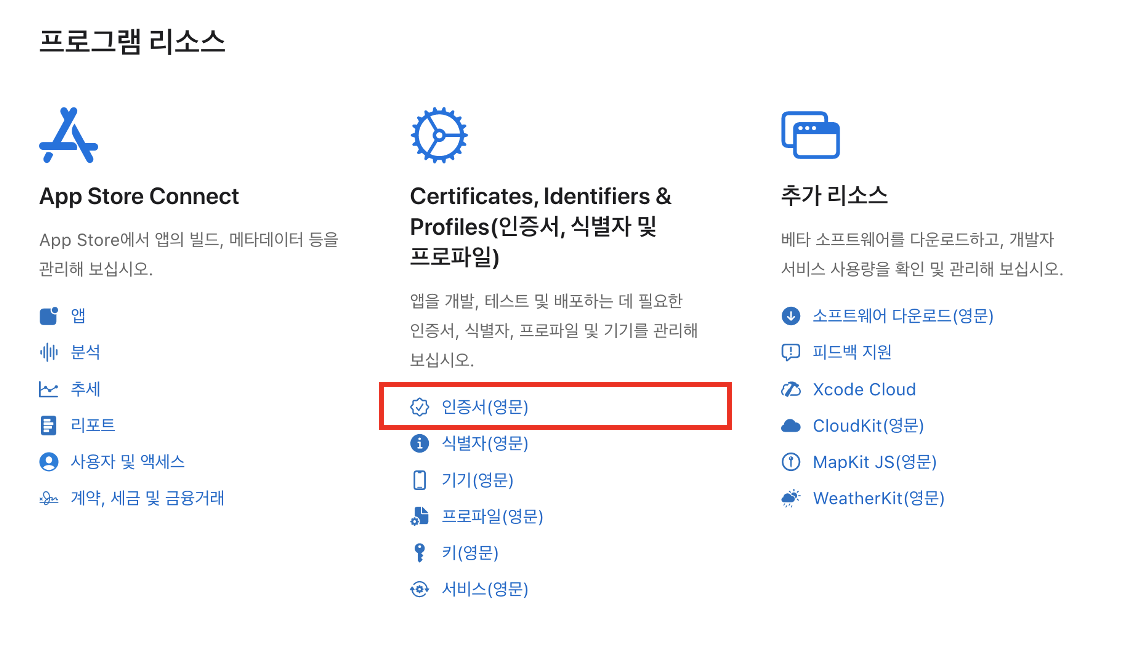Image resolution: width=1134 pixels, height=650 pixels.
Task: Open the 프로파일(영문) link
Action: (x=492, y=516)
